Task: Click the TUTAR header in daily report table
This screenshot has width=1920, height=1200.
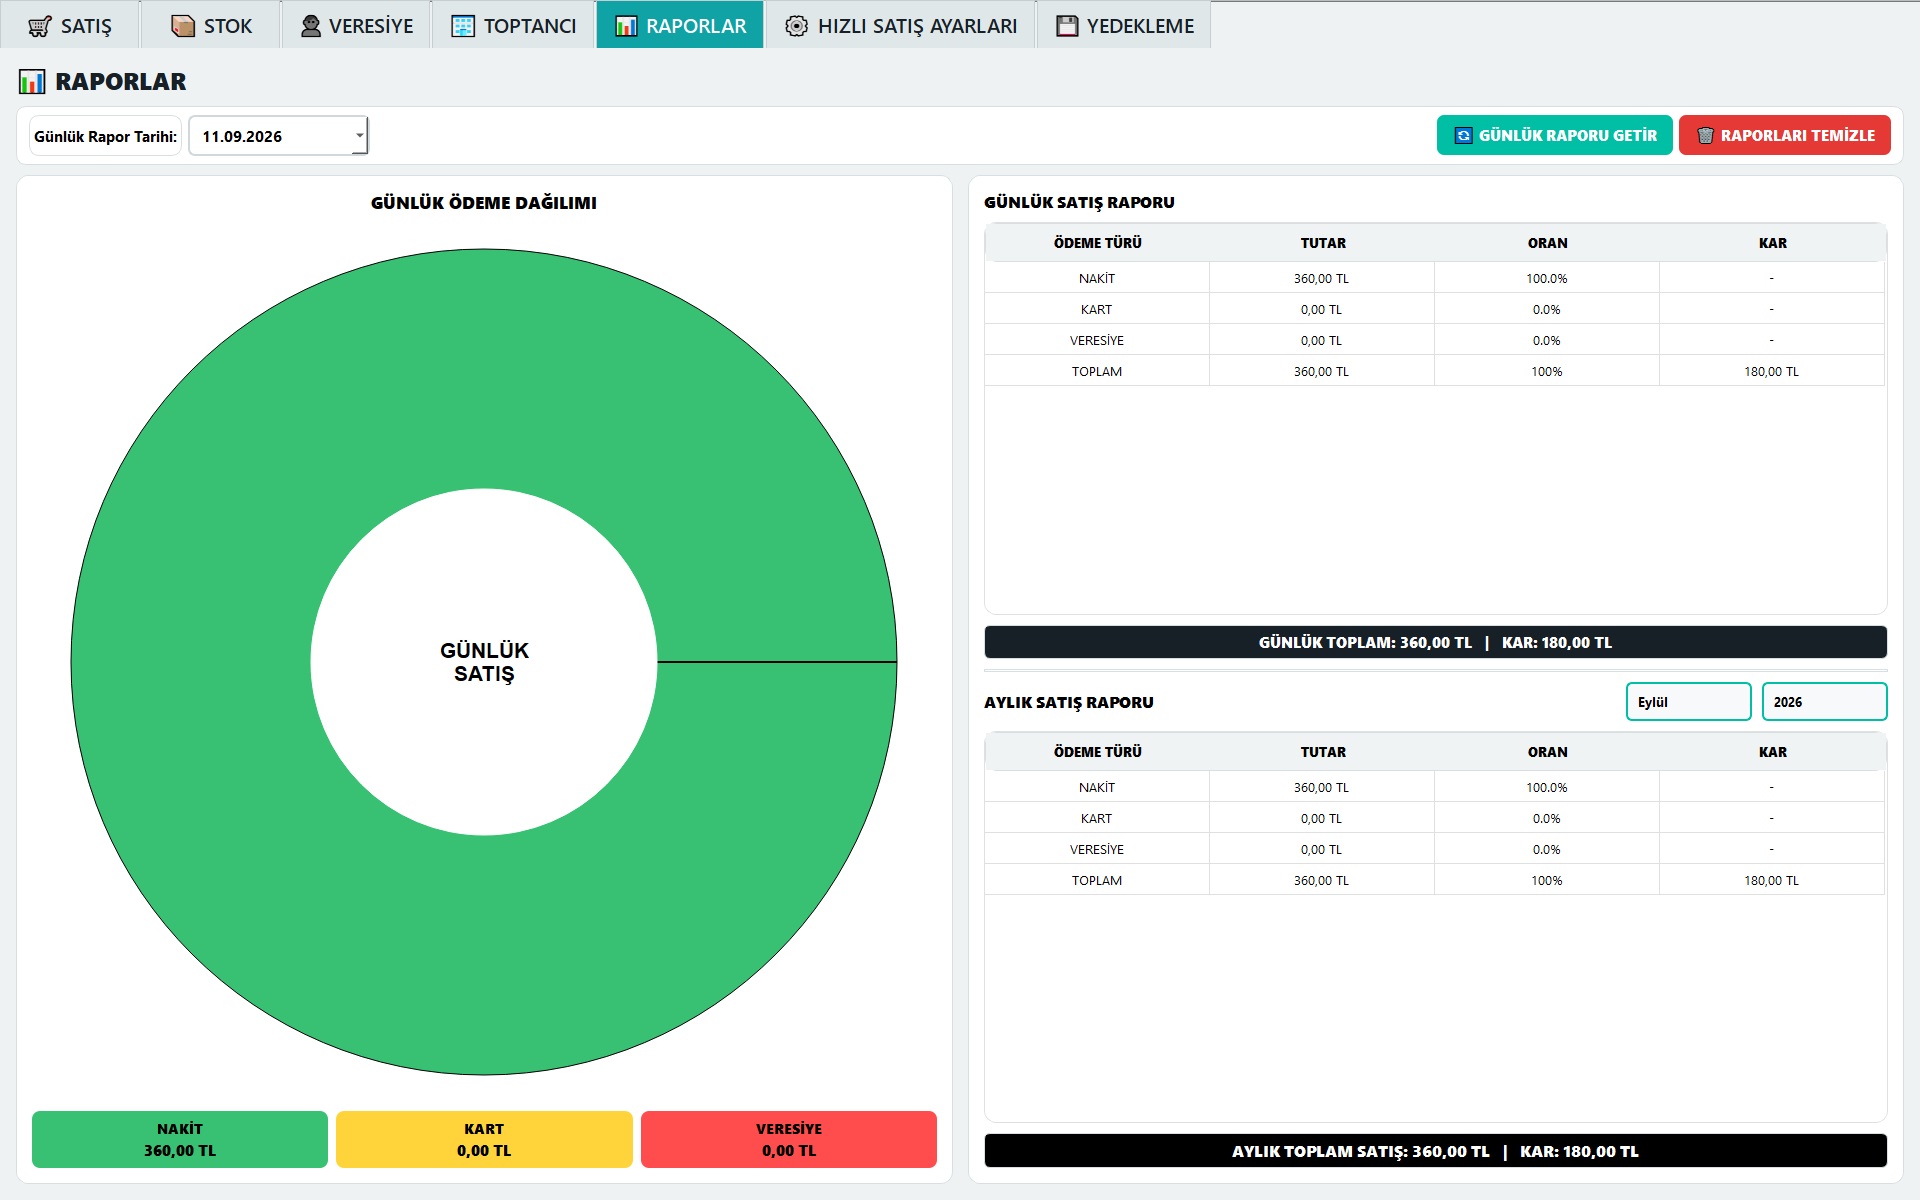Action: (x=1322, y=243)
